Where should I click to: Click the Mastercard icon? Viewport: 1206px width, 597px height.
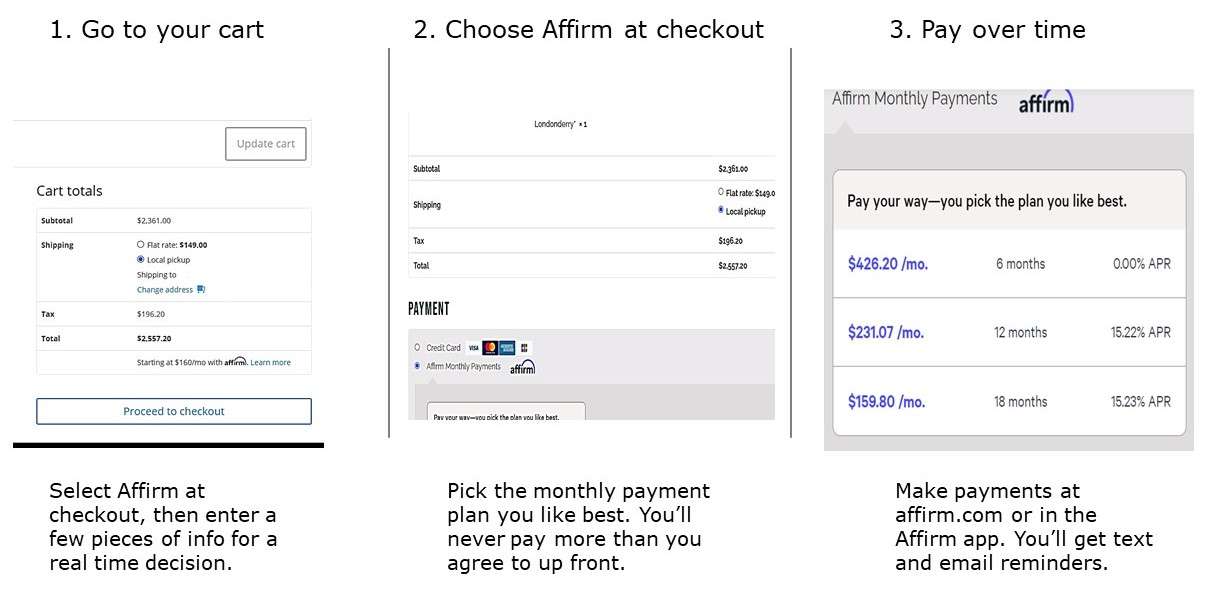490,348
